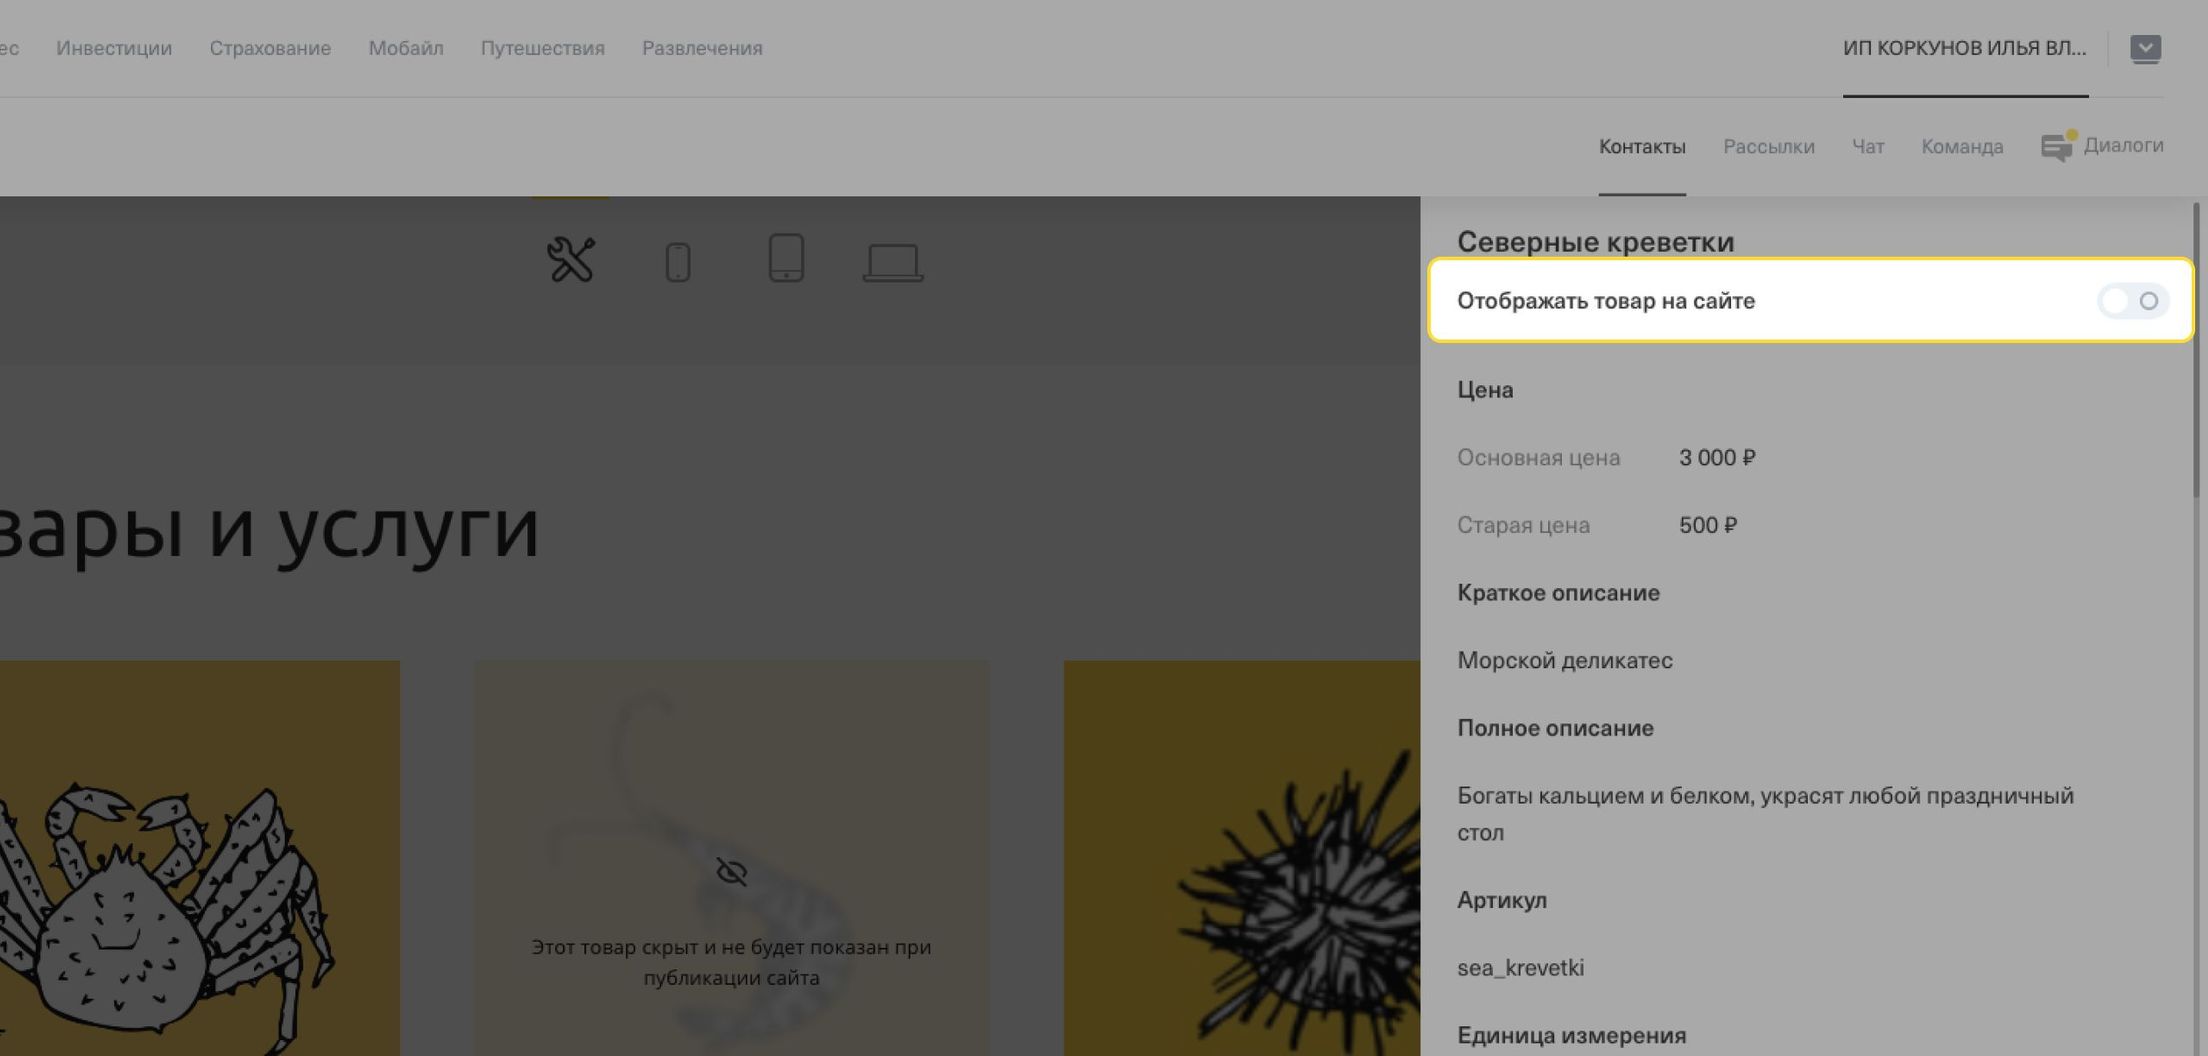This screenshot has height=1056, width=2208.
Task: Select account ИП КОРКУНОВ ИЛЬЯ ВЛ...
Action: pyautogui.click(x=1965, y=48)
